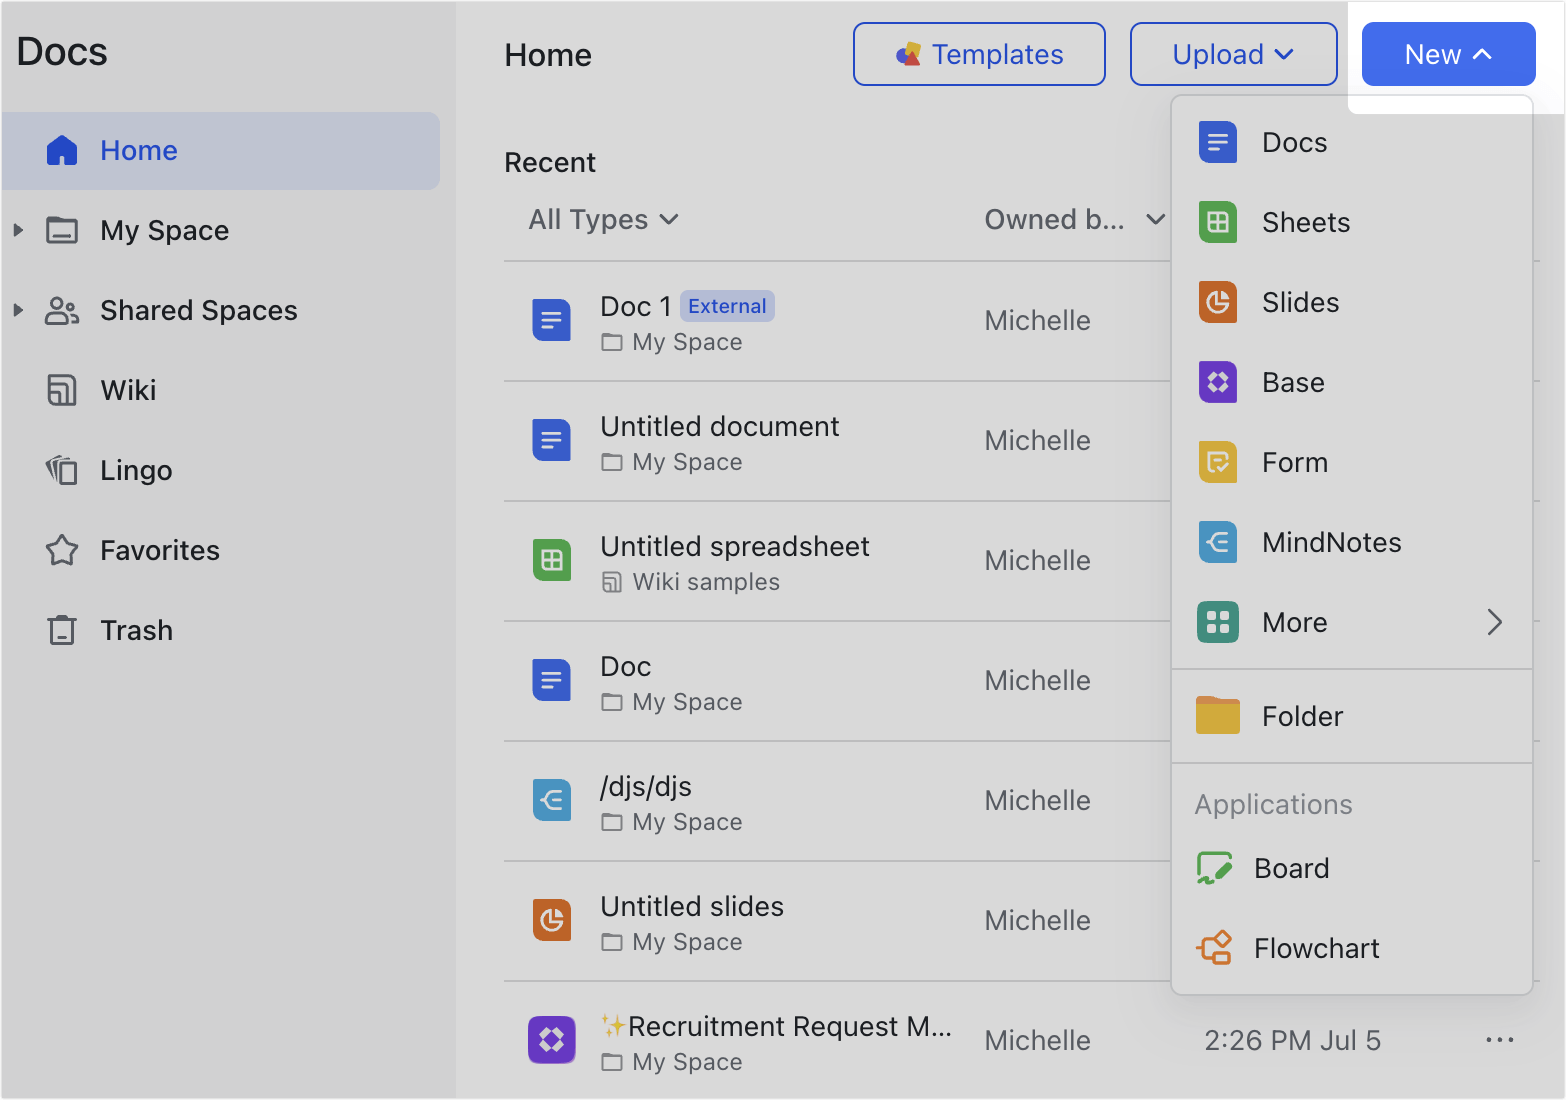The image size is (1566, 1100).
Task: Create a new MindNotes document
Action: click(x=1330, y=542)
